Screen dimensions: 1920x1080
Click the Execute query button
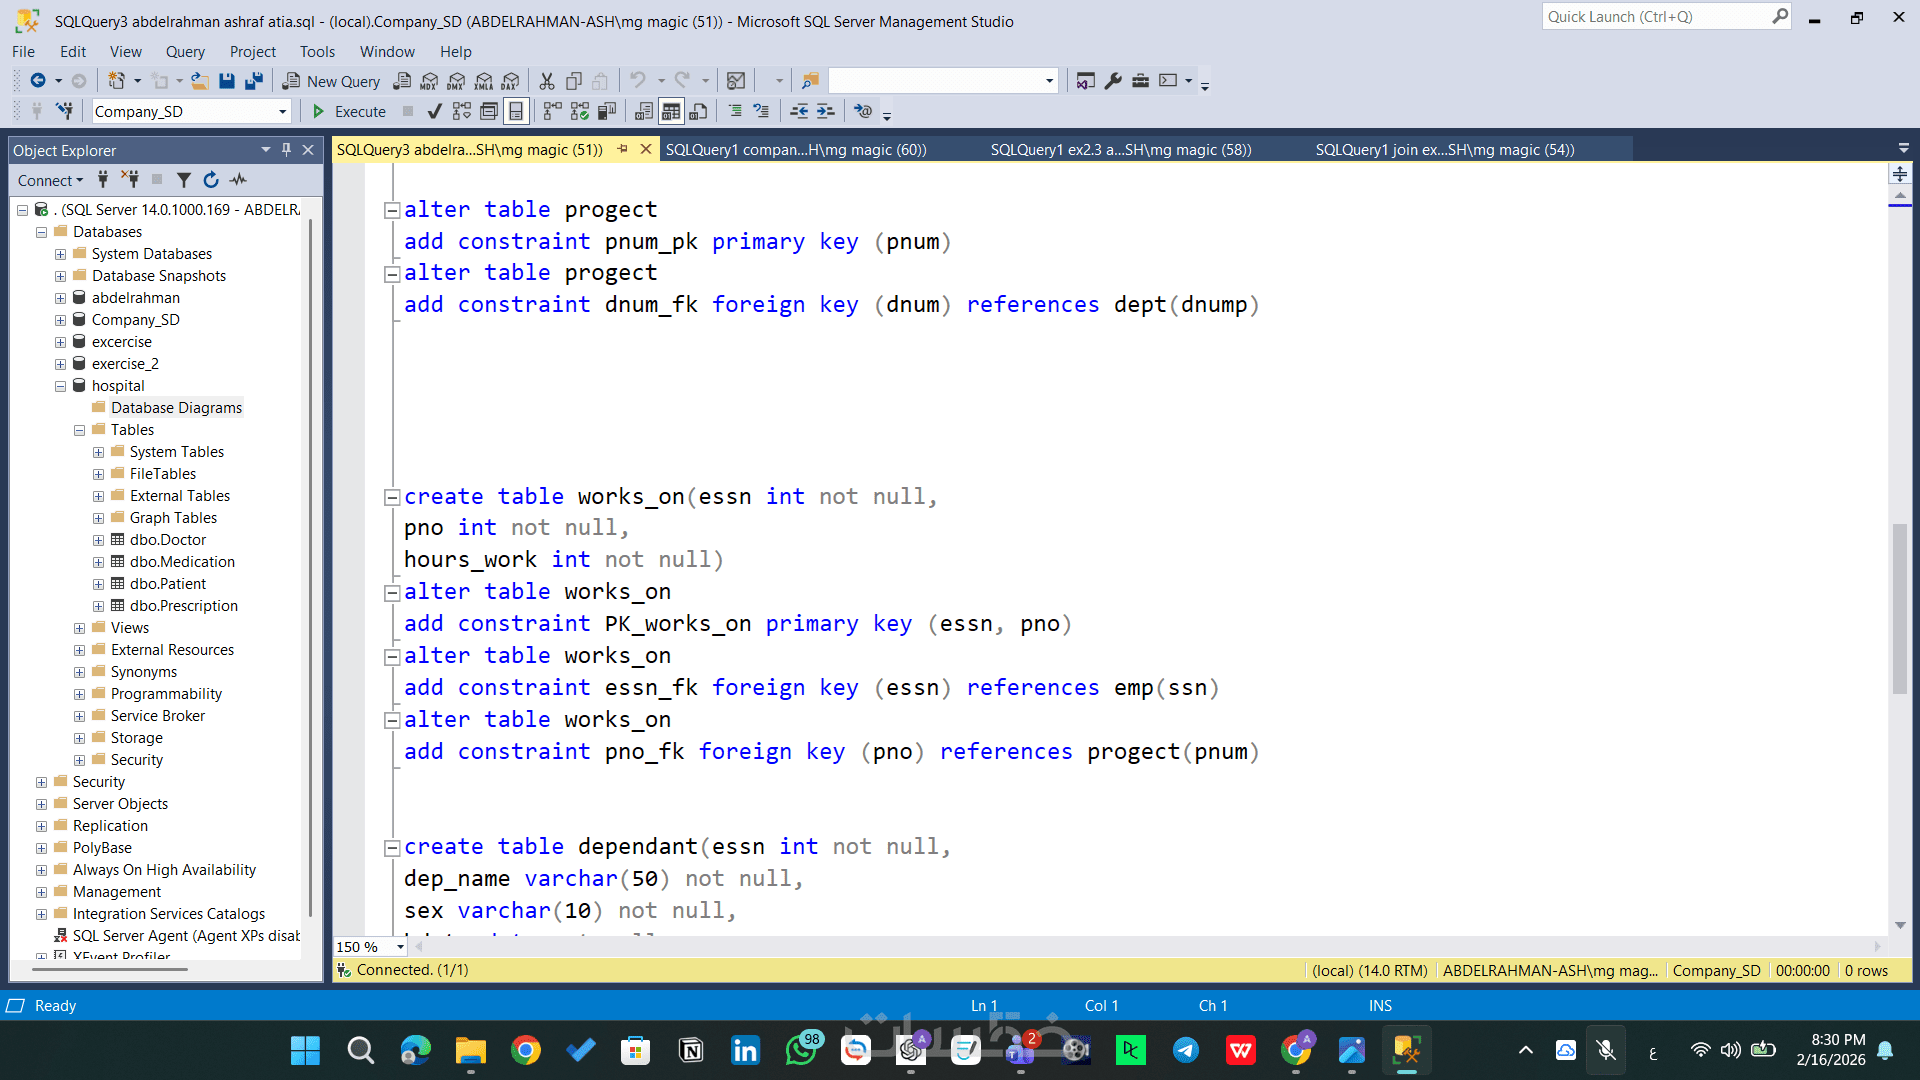pos(349,111)
